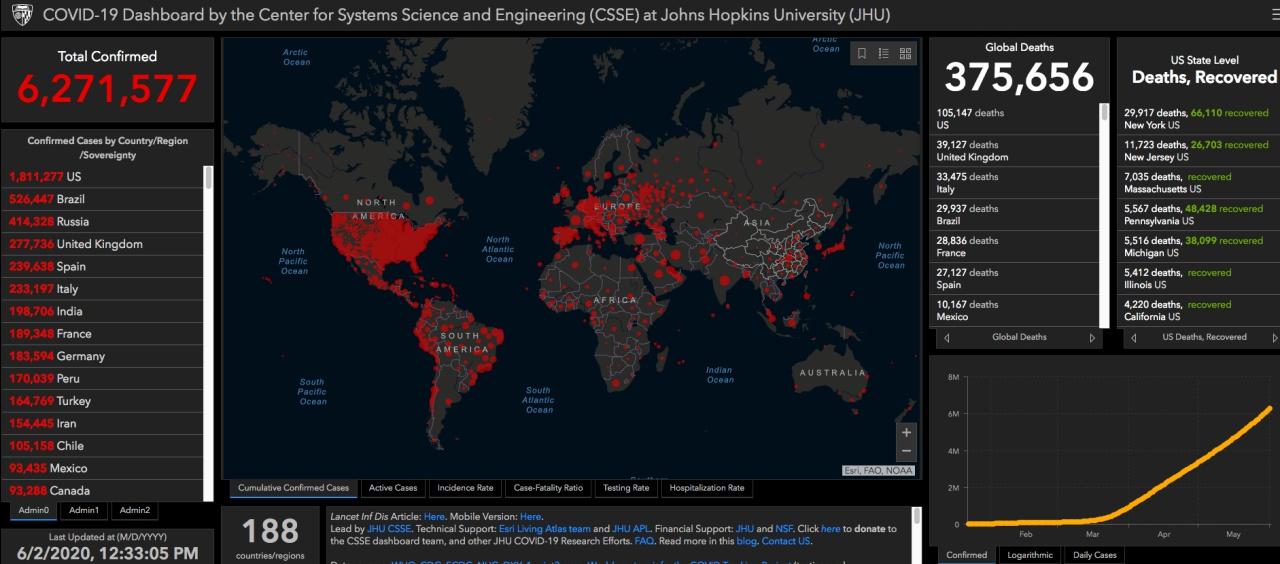Viewport: 1280px width, 564px height.
Task: Select US in confirmed cases list
Action: (x=104, y=177)
